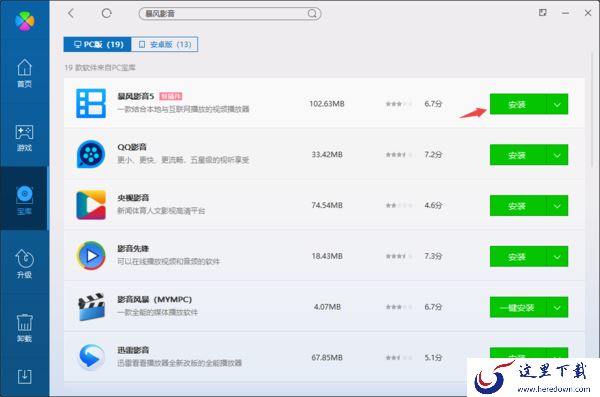This screenshot has height=397, width=600.
Task: Click the 74.54MB size of 央视影音
Action: (327, 205)
